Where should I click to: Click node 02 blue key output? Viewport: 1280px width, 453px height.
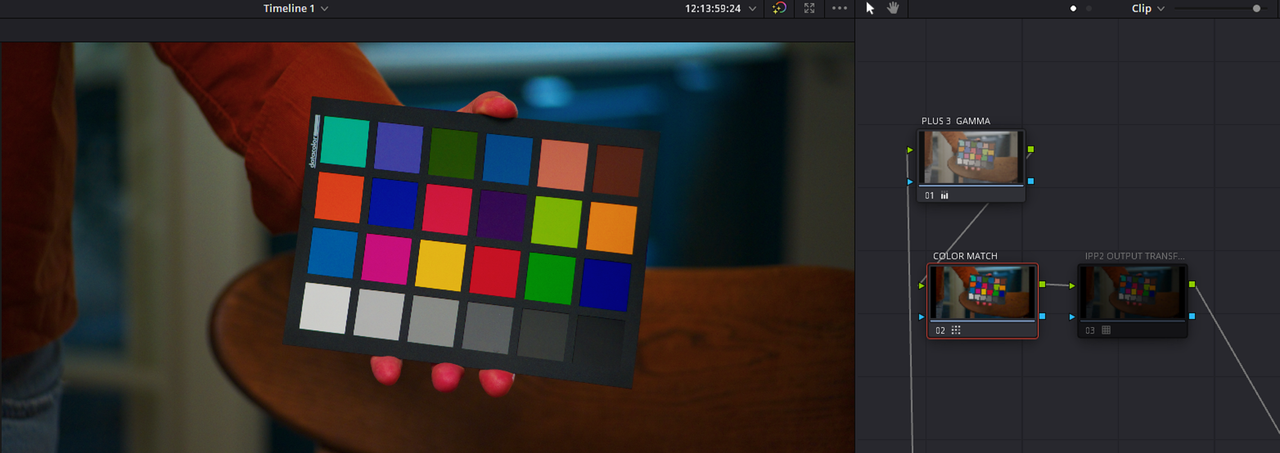click(1042, 317)
